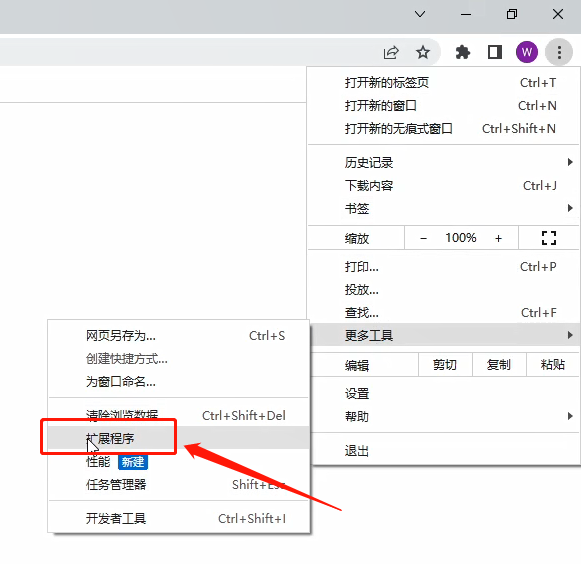Decrease zoom with the minus button
The width and height of the screenshot is (581, 564).
pos(424,238)
